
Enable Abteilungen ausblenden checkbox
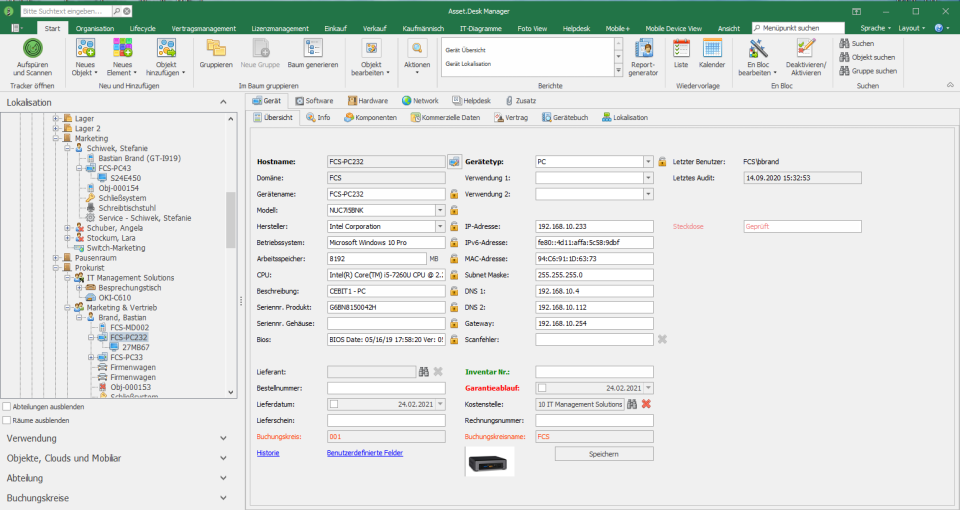tap(8, 407)
